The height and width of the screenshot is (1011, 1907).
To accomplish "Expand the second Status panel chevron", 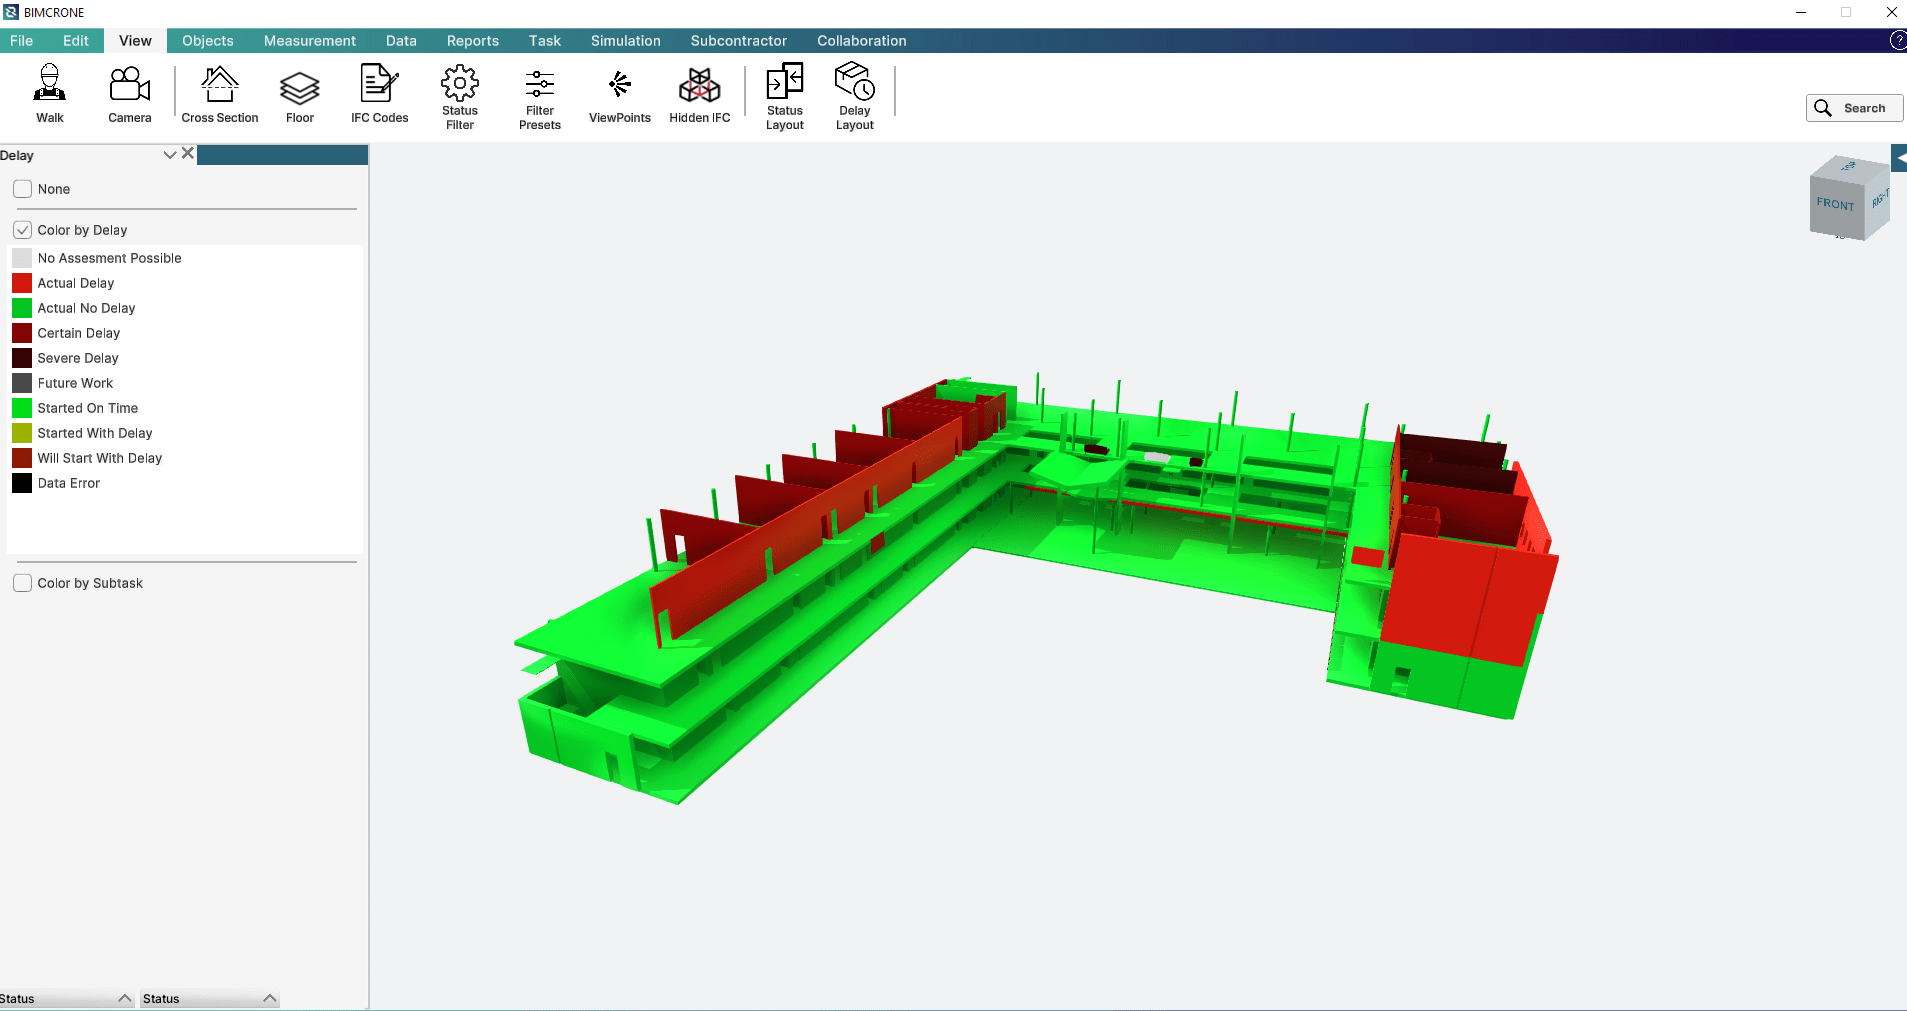I will click(x=269, y=998).
